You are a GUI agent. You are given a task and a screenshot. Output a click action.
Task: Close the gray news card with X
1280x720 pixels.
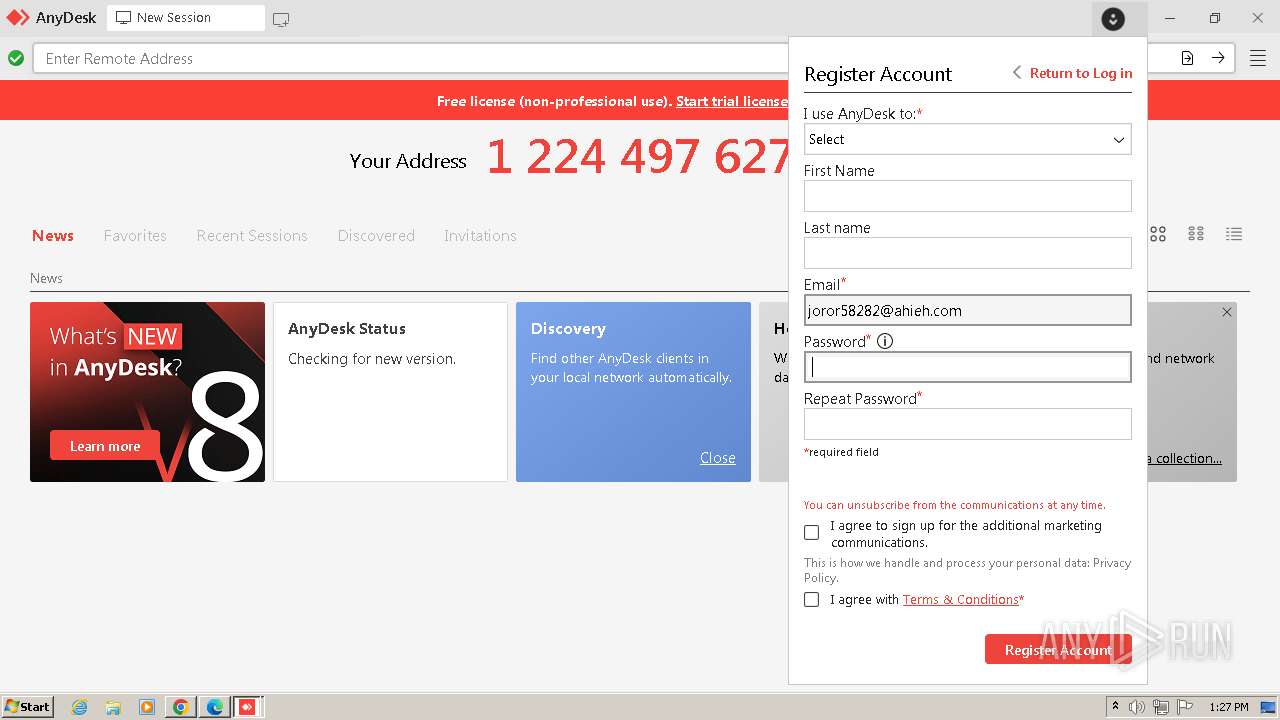click(x=1227, y=312)
